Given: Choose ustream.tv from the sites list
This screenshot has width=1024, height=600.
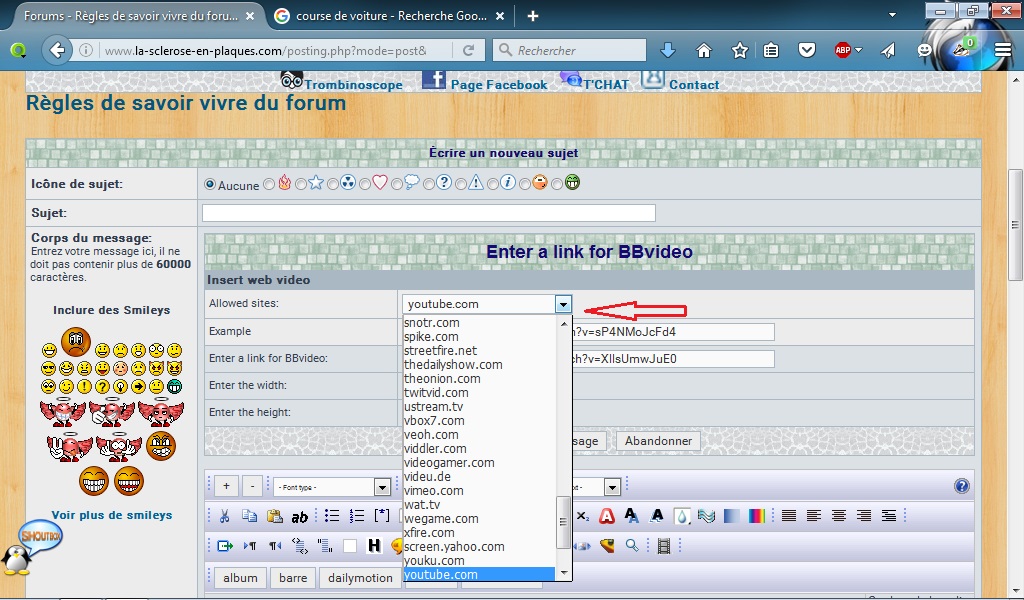Looking at the screenshot, I should tap(479, 407).
